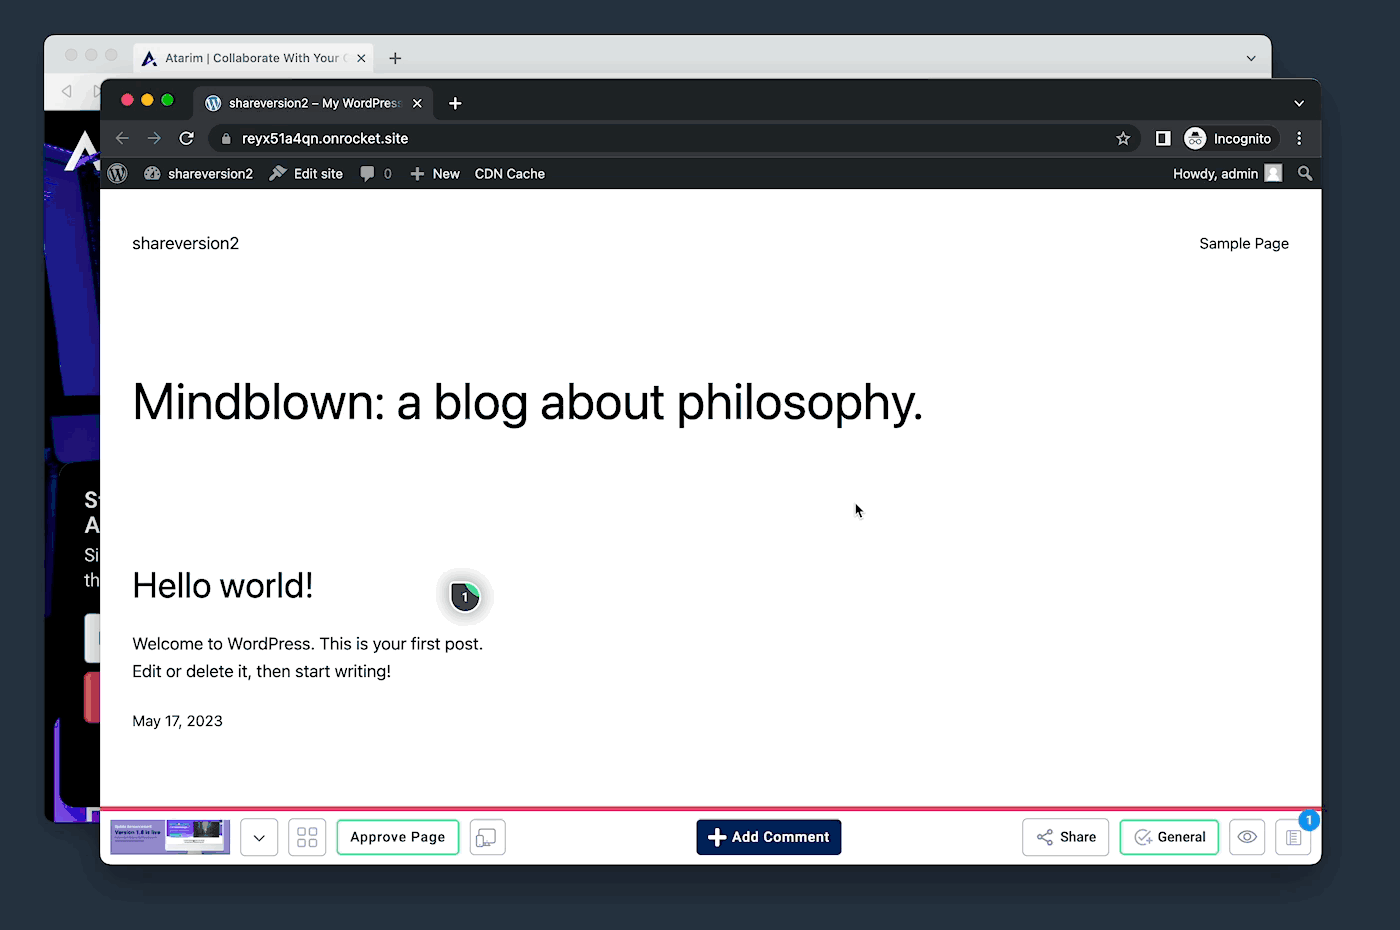The height and width of the screenshot is (930, 1400).
Task: Toggle the Chrome side panel
Action: coord(1163,139)
